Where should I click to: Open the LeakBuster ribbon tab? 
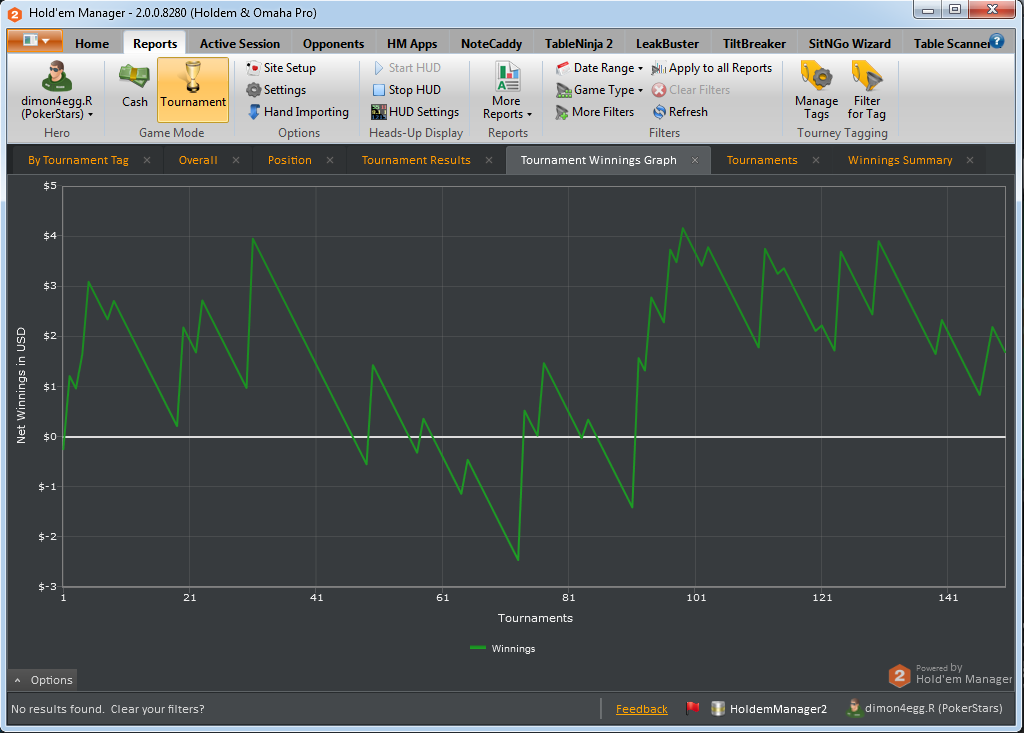[667, 44]
